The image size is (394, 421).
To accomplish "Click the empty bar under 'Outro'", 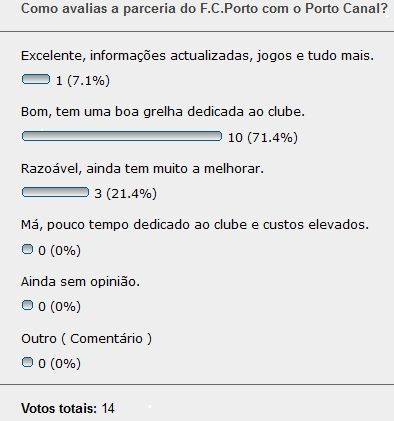I will (x=27, y=362).
